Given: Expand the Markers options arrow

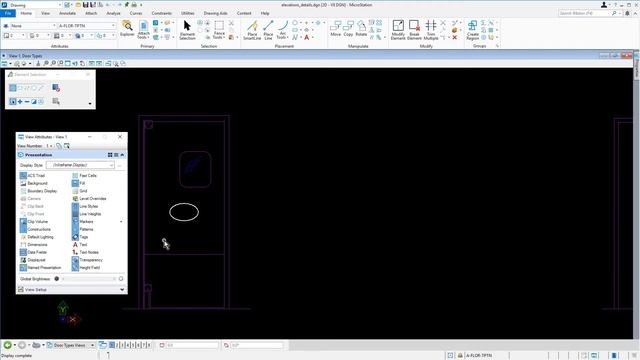Looking at the screenshot, I should coord(121,222).
